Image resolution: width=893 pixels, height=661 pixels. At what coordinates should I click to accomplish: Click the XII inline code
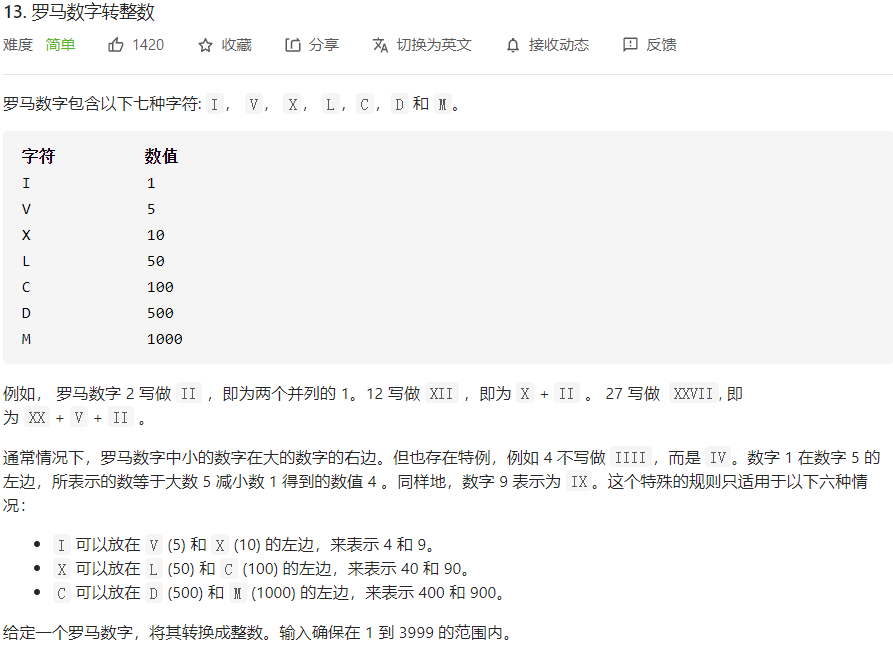(x=441, y=394)
